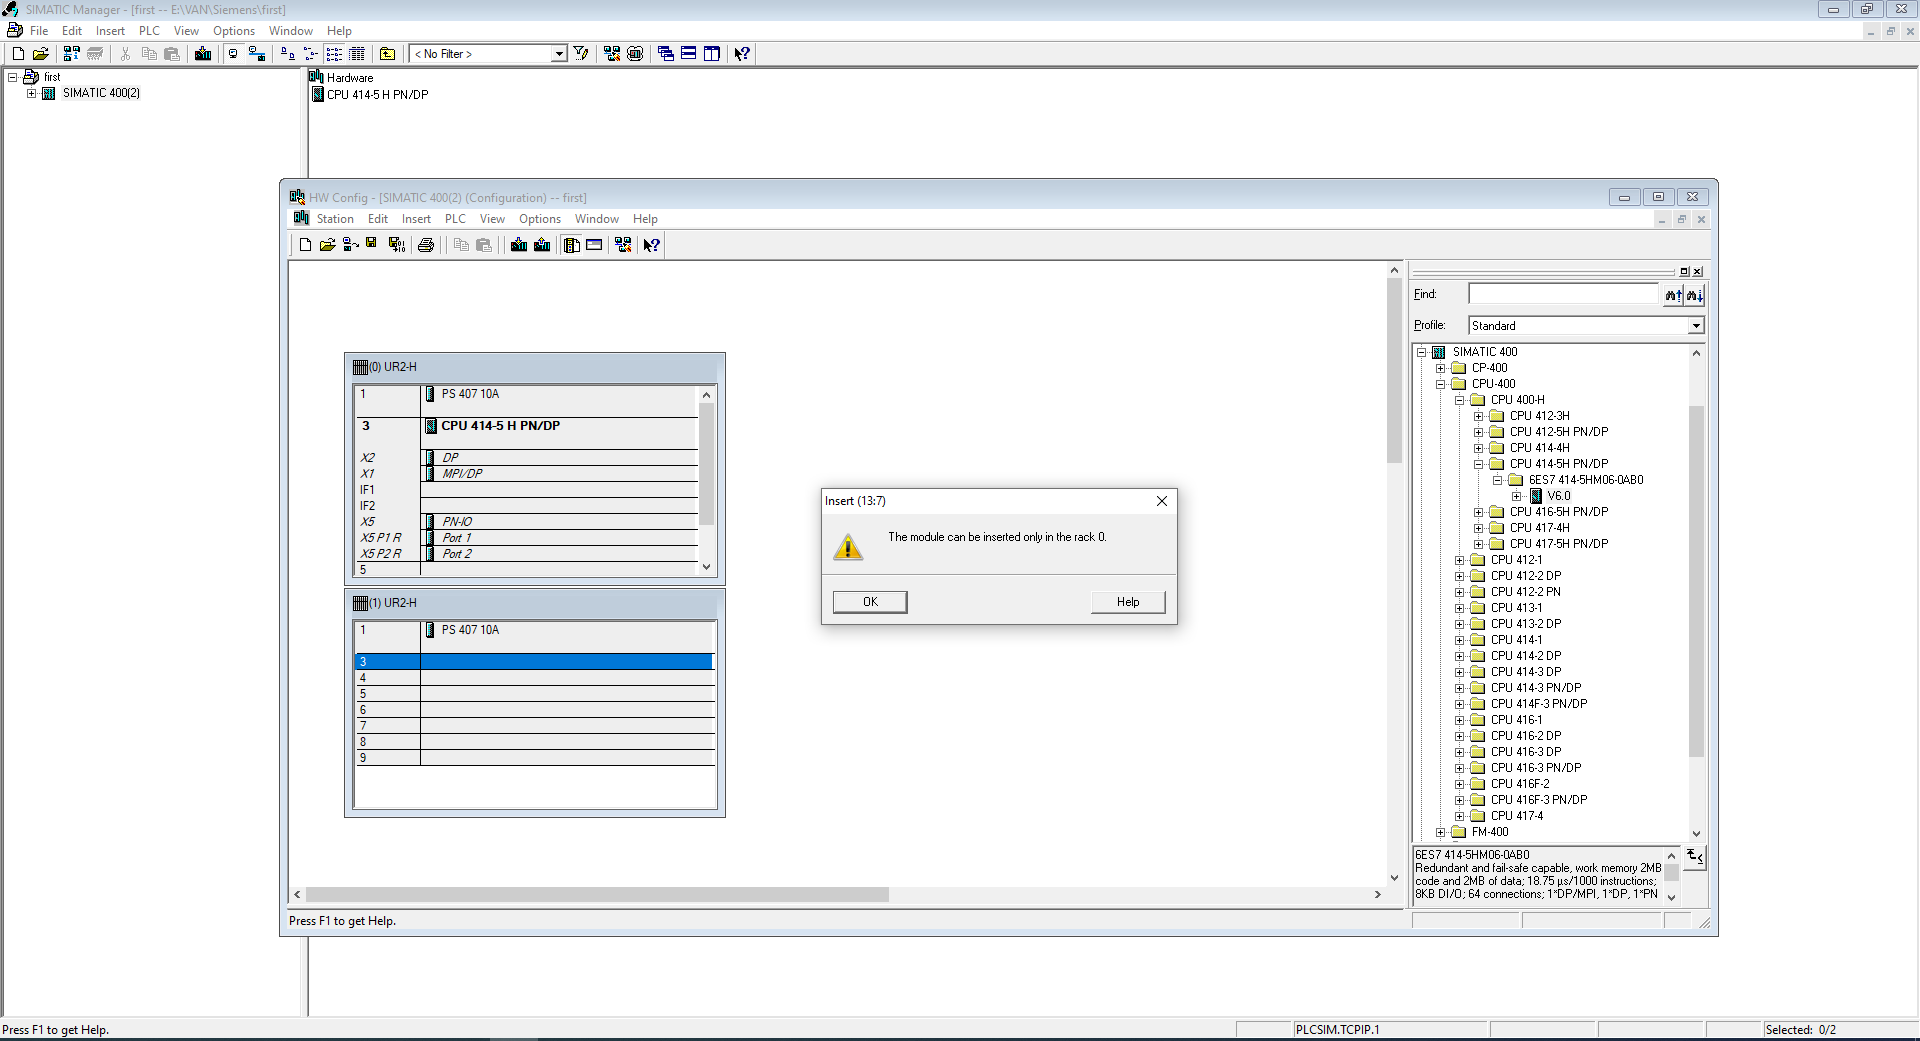Screen dimensions: 1920x1041
Task: Click in the Find input field
Action: pos(1562,294)
